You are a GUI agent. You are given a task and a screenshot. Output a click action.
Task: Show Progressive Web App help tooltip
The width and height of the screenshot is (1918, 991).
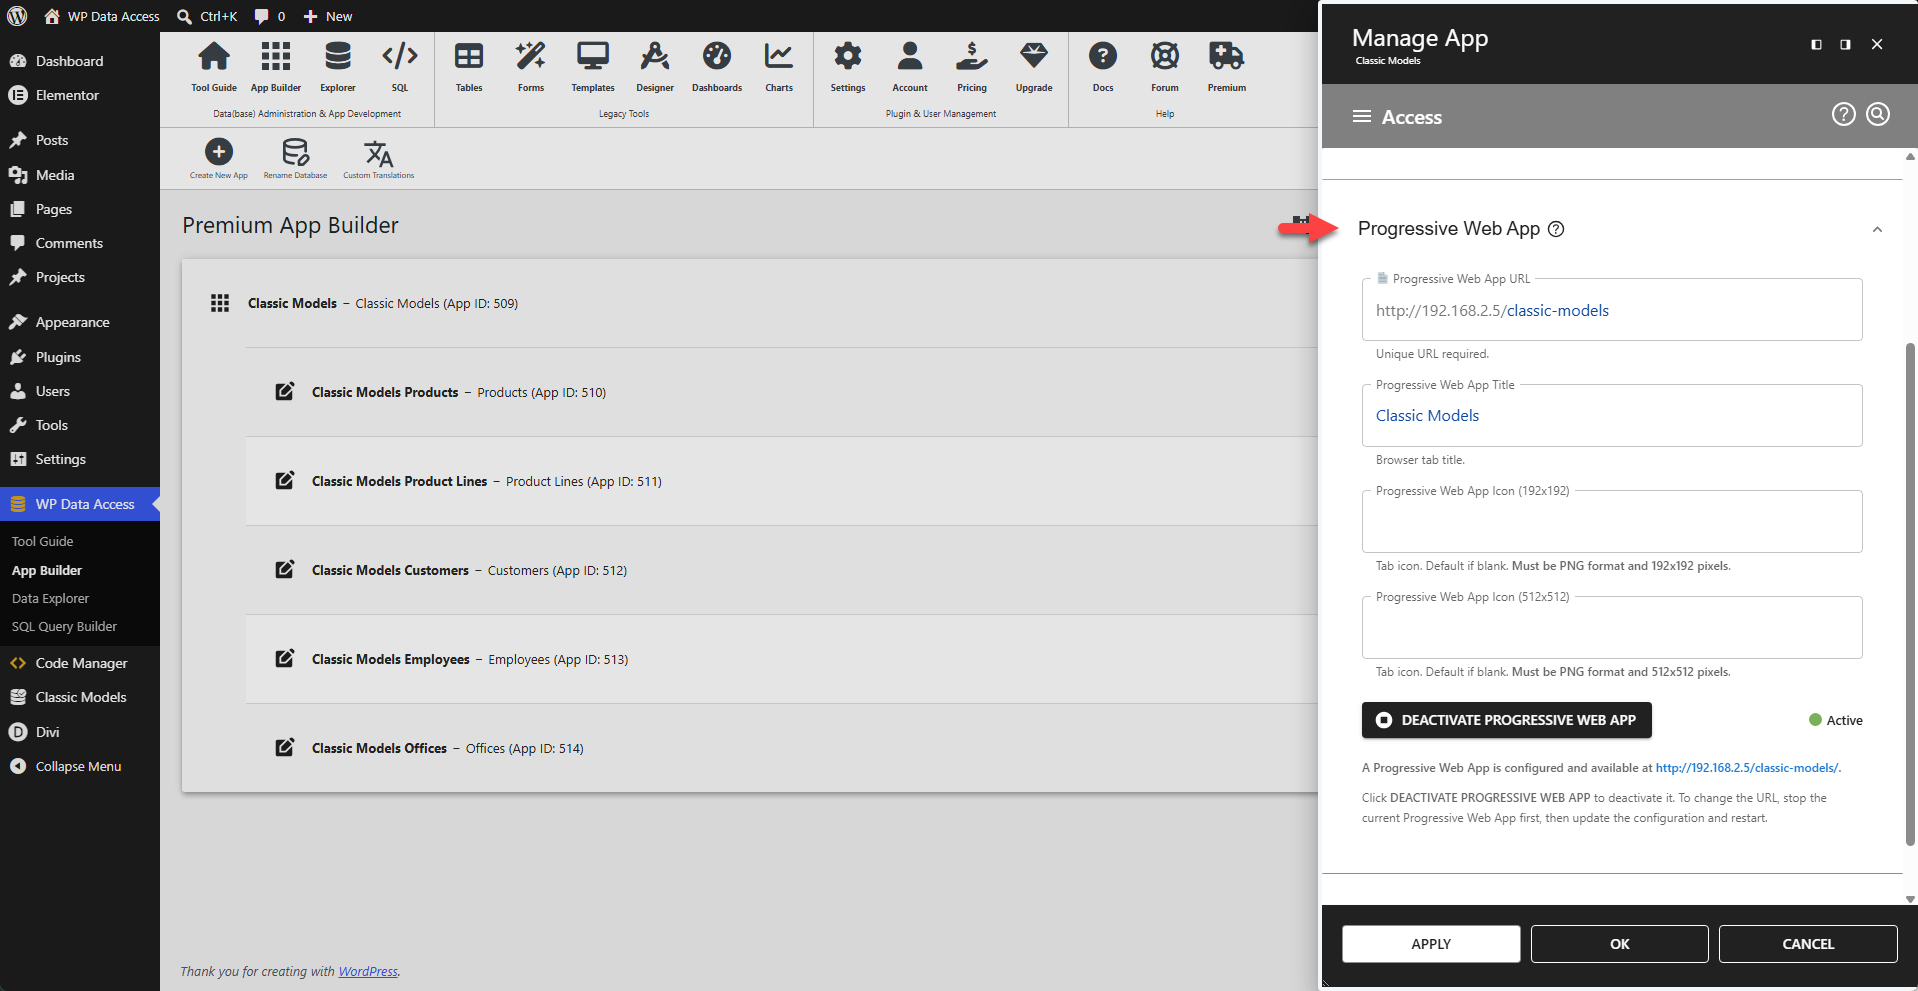coord(1556,229)
